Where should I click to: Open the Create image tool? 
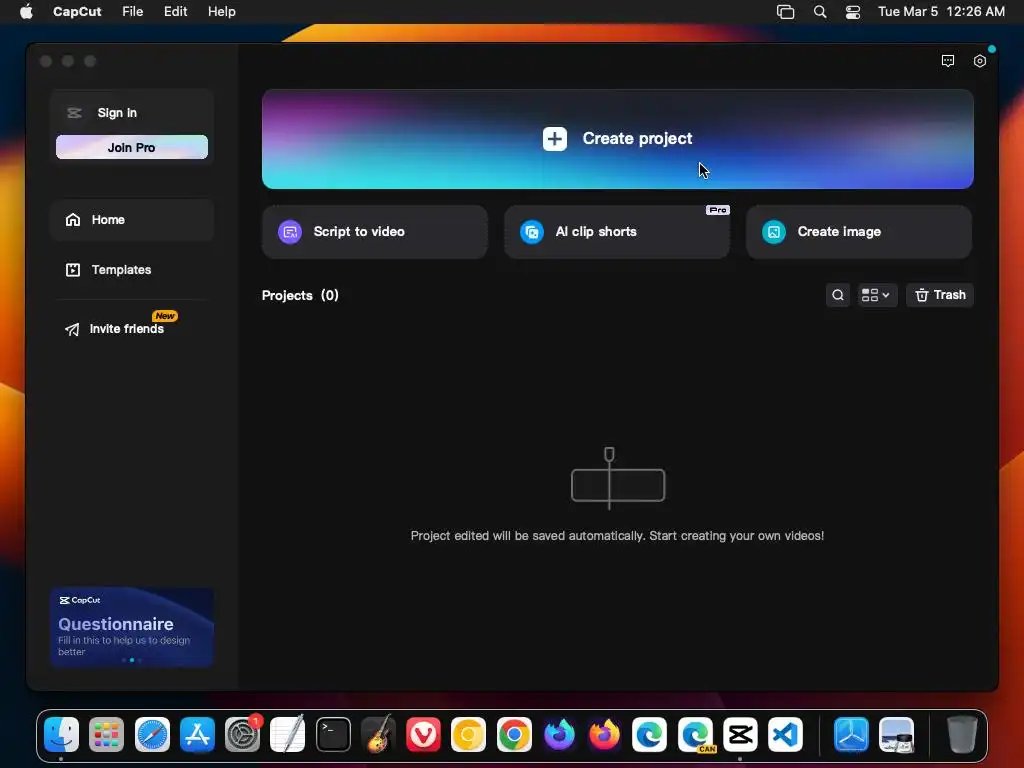click(x=859, y=232)
